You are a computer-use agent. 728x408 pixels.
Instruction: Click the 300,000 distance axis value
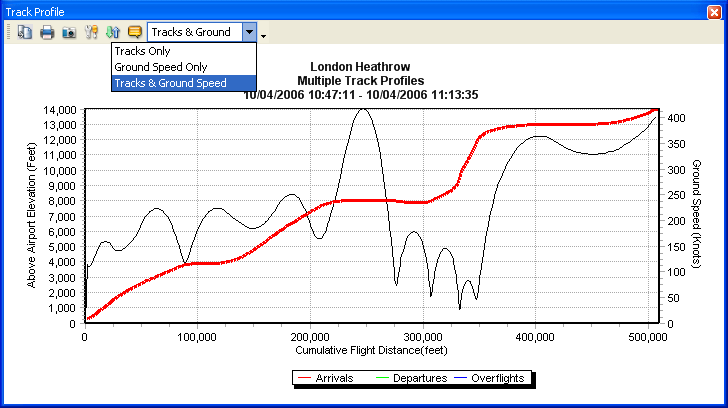tap(423, 337)
